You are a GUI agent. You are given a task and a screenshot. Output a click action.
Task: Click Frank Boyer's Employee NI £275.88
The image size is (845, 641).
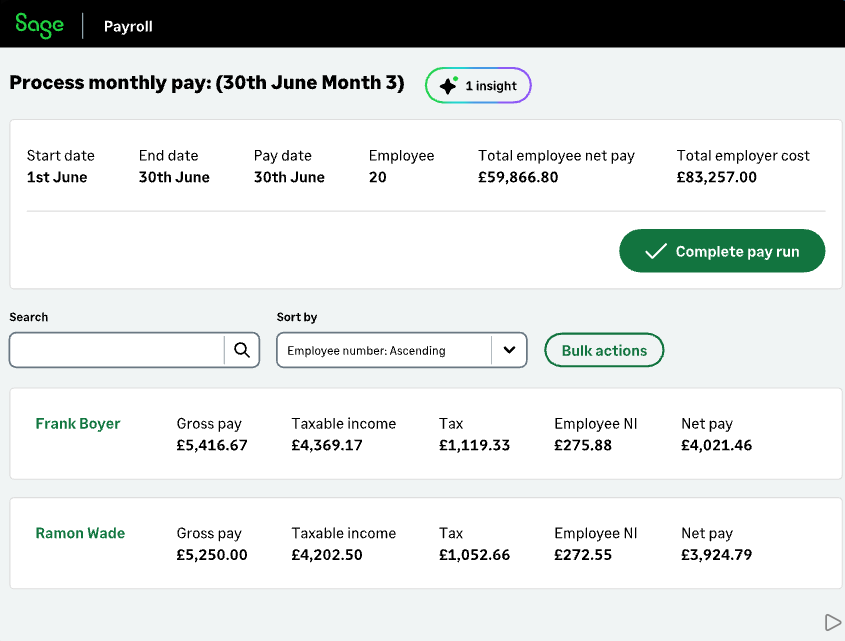click(583, 445)
